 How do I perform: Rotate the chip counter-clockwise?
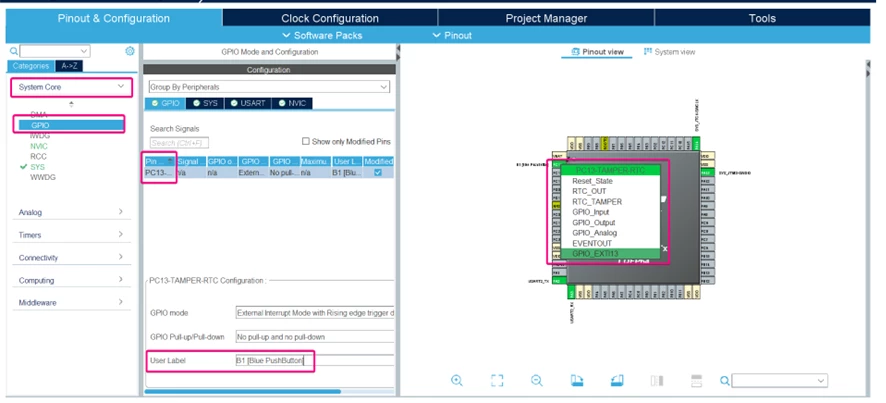click(x=617, y=380)
